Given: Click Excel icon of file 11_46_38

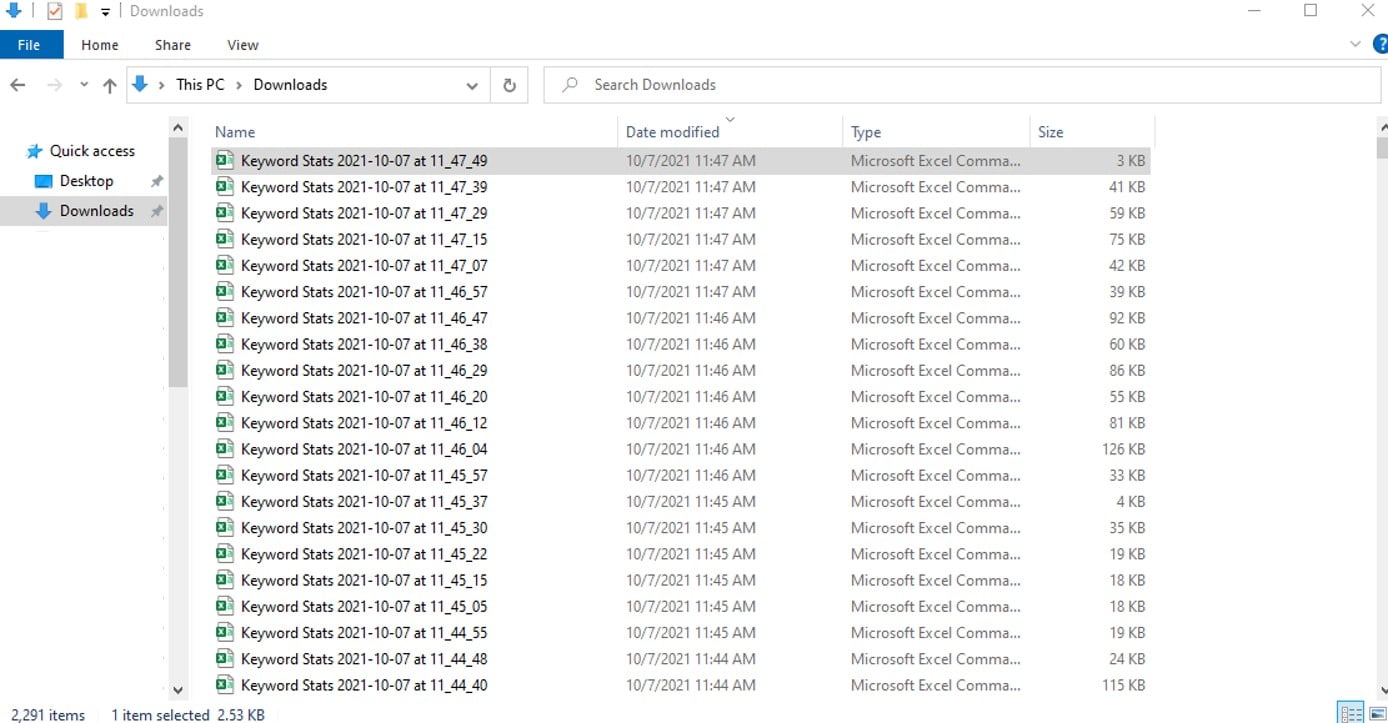Looking at the screenshot, I should pos(225,344).
